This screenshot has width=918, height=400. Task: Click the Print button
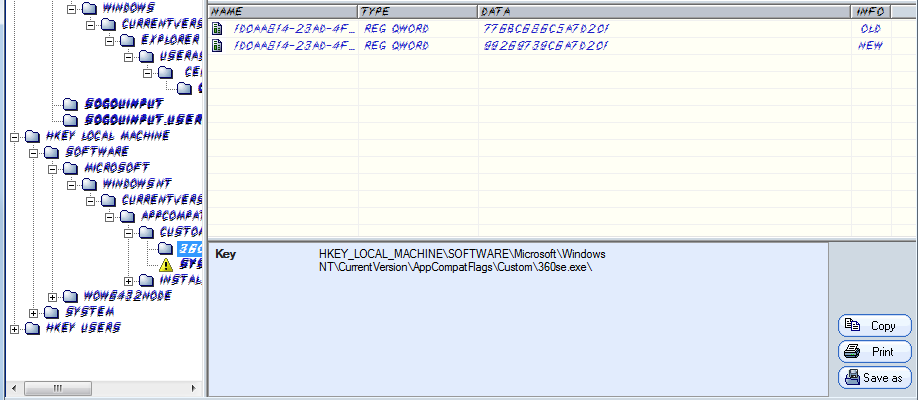pyautogui.click(x=875, y=352)
